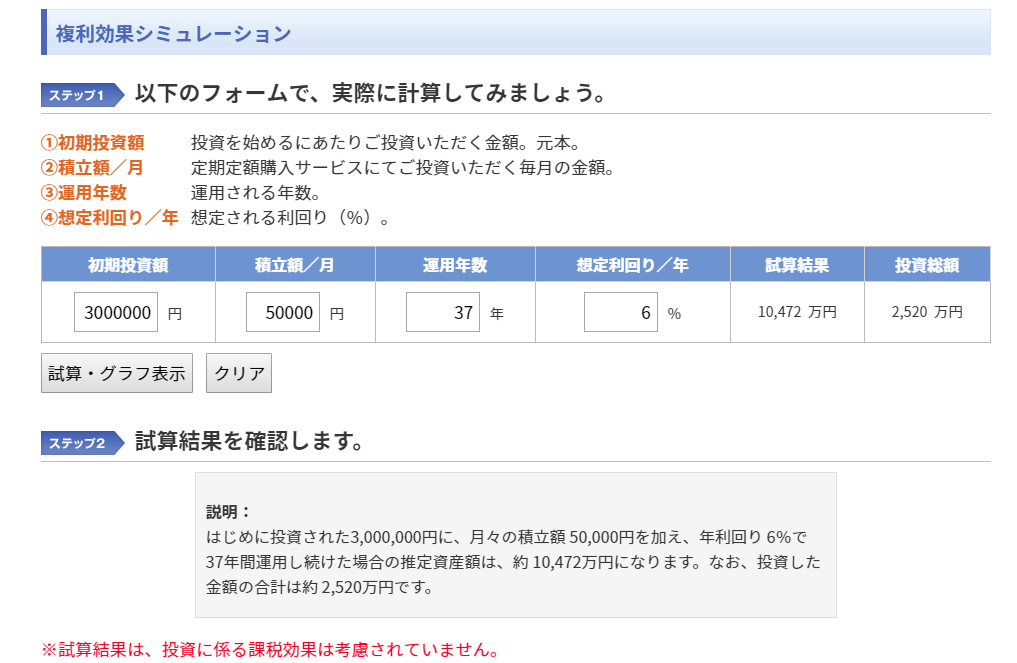Click the 試算結果 table header
Screen dimensions: 1017x663
[797, 265]
